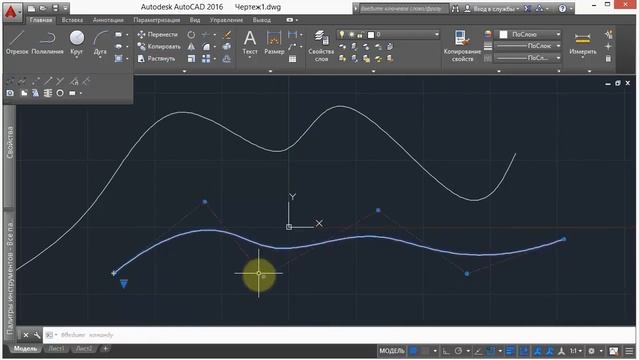Toggle the layer lock padlock icon
The image size is (640, 360).
(360, 35)
